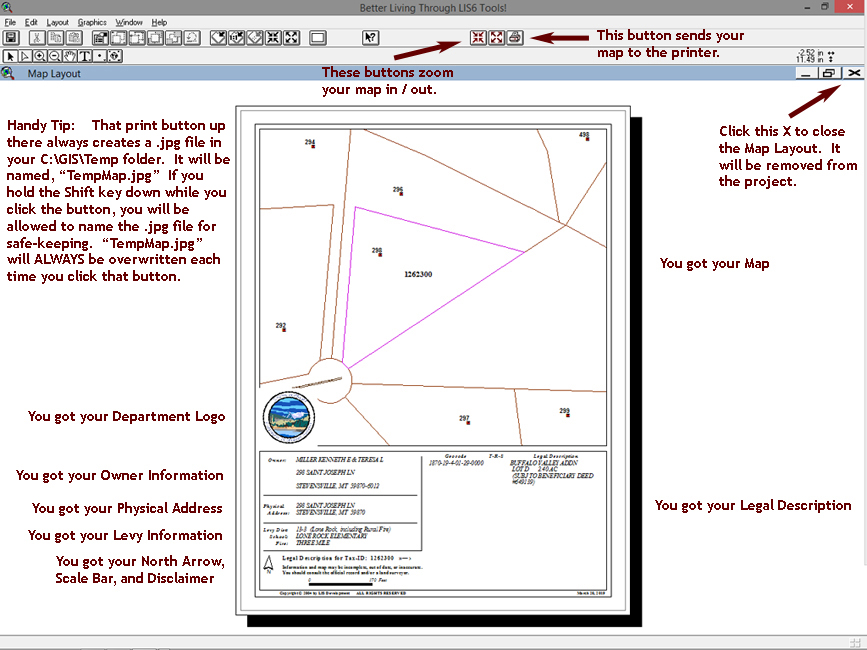Select the magnifier Zoom In tool
The width and height of the screenshot is (867, 650).
(40, 56)
